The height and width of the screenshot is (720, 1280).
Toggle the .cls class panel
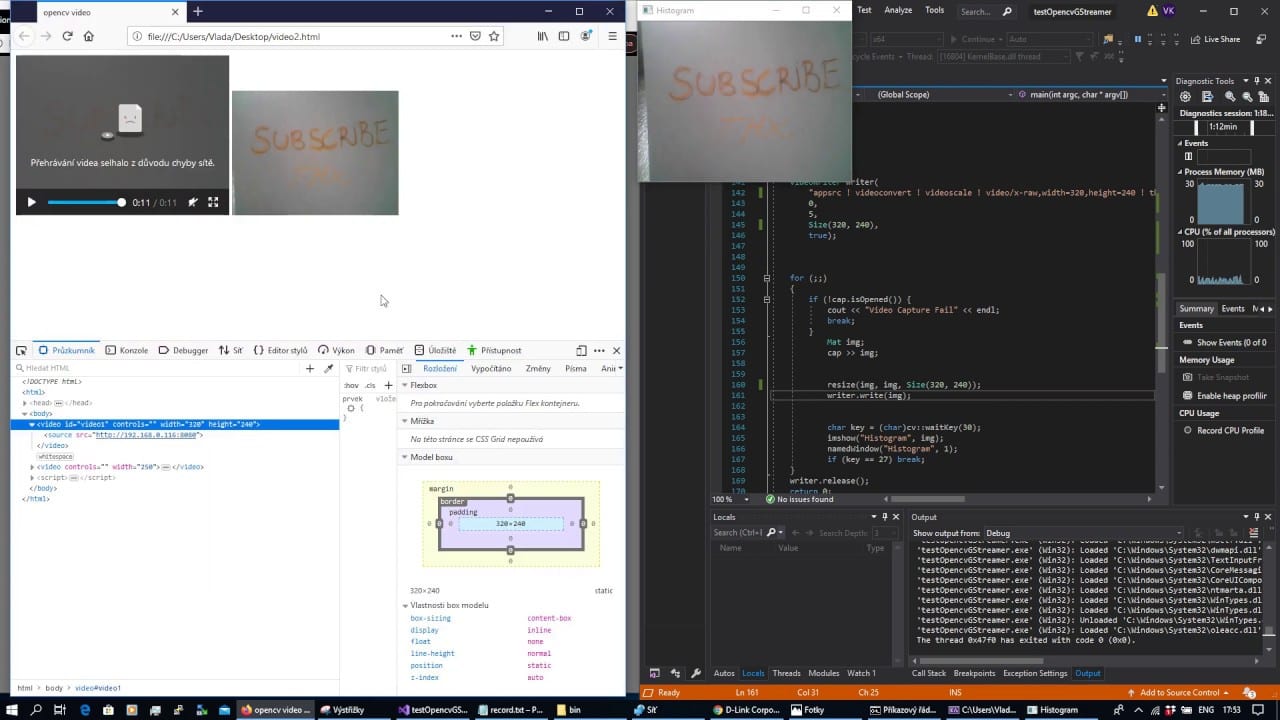[x=370, y=385]
